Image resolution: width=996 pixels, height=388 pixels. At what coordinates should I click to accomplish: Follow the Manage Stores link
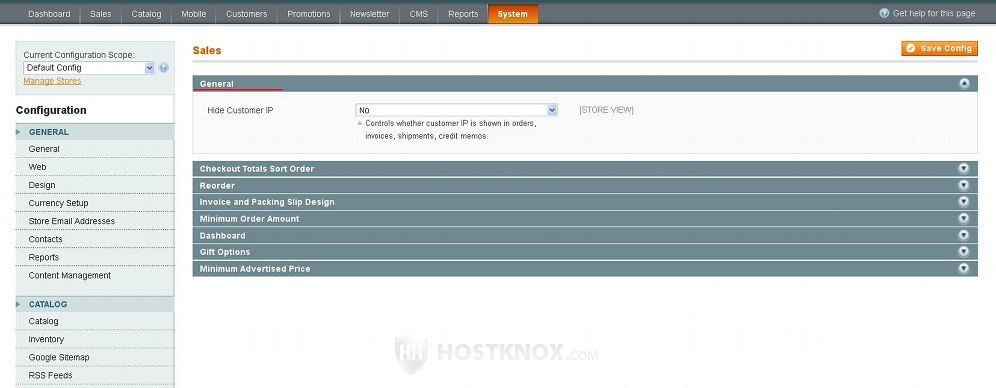click(52, 81)
